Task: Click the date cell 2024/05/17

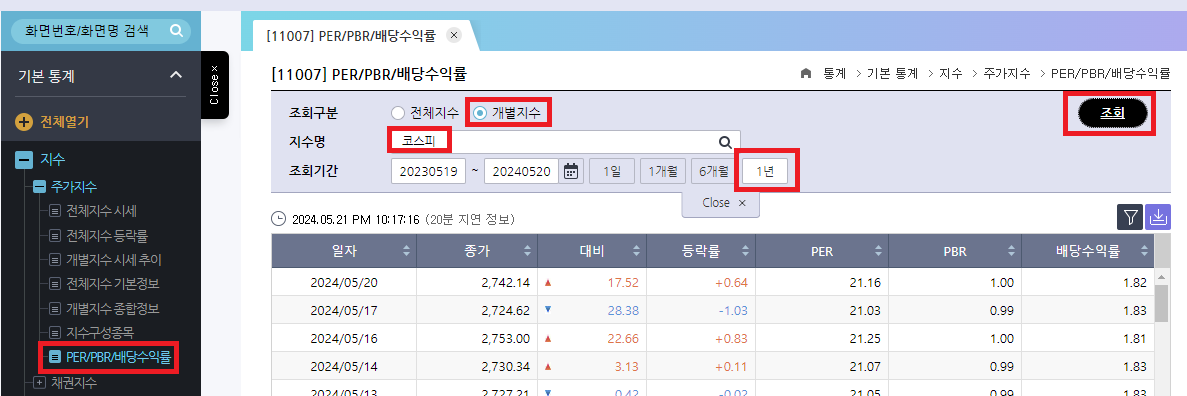Action: click(x=344, y=310)
